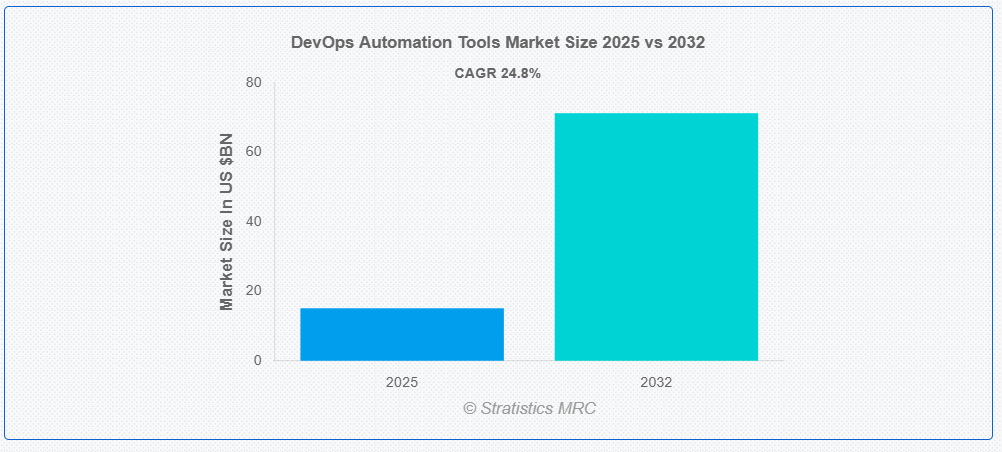
Task: Click the 0 tick label on y-axis
Action: tap(258, 361)
